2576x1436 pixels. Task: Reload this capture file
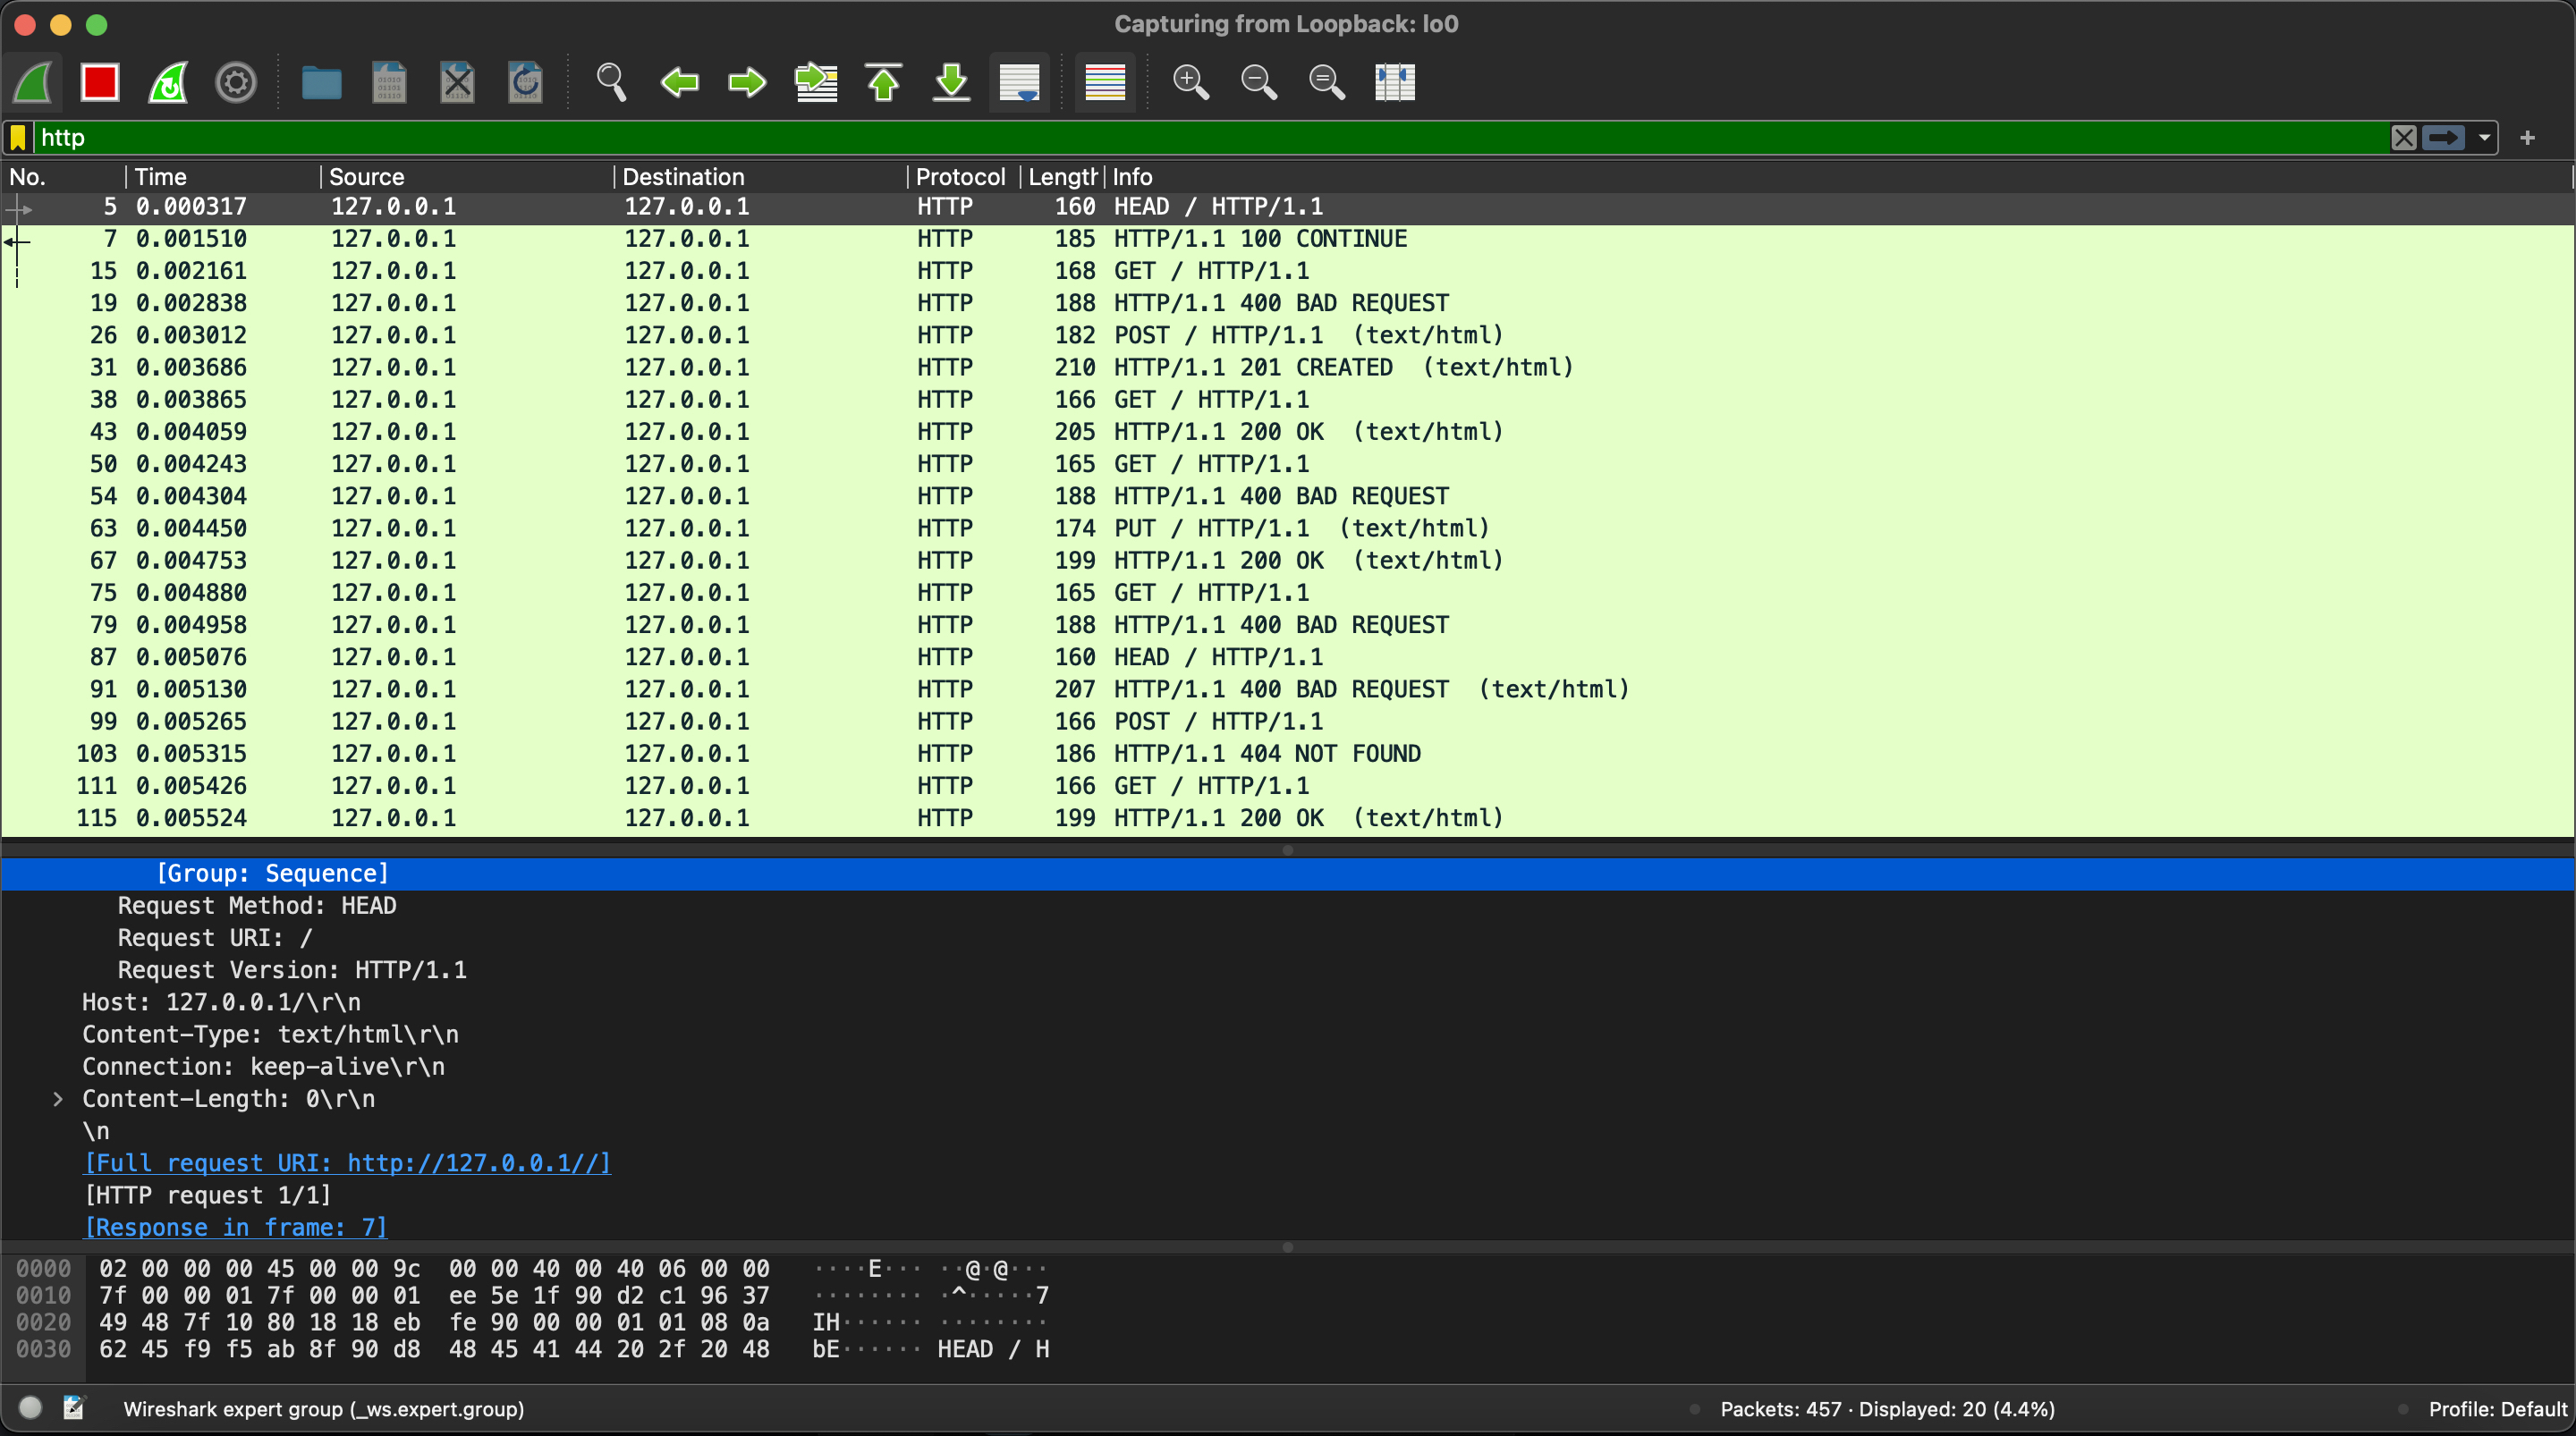[525, 82]
